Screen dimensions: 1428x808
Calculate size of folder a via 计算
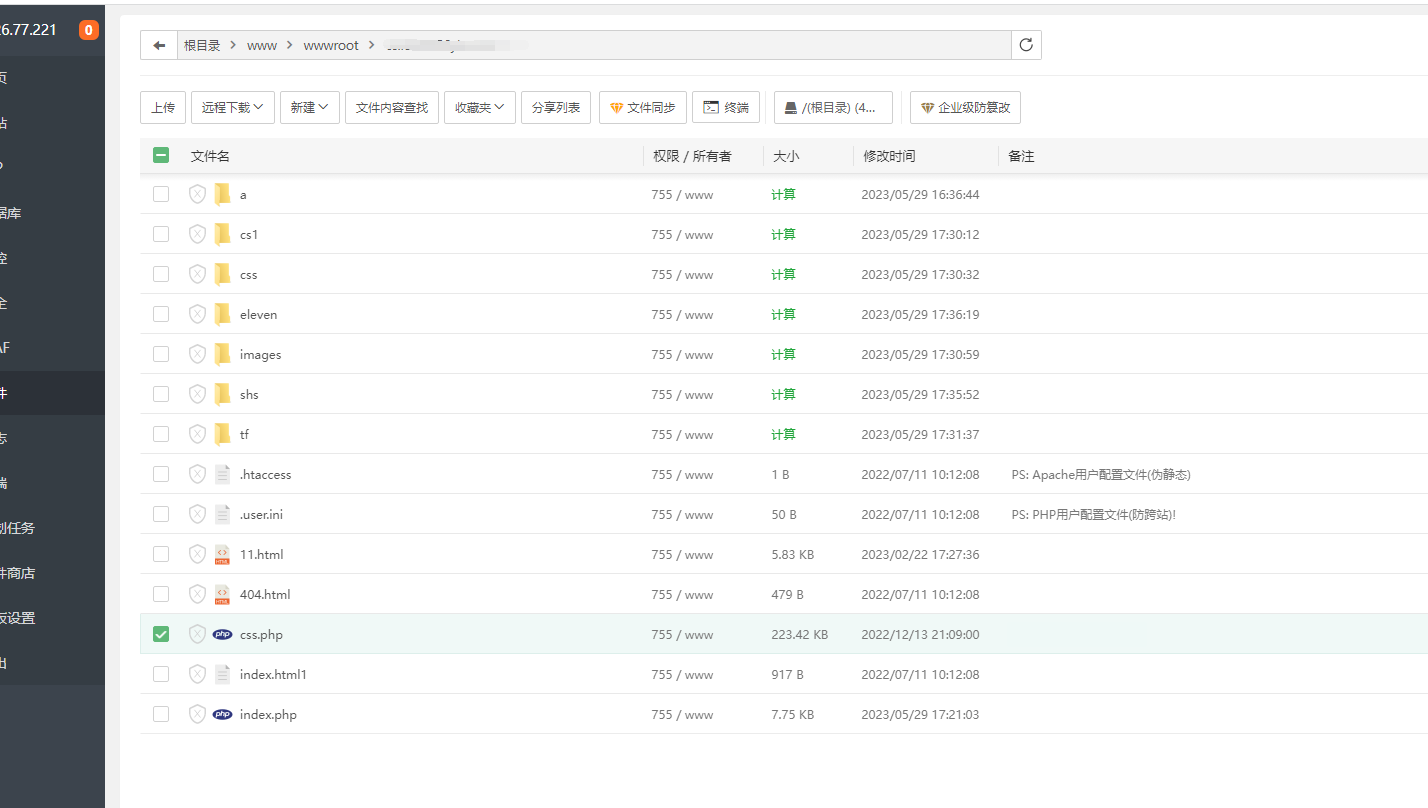(783, 194)
